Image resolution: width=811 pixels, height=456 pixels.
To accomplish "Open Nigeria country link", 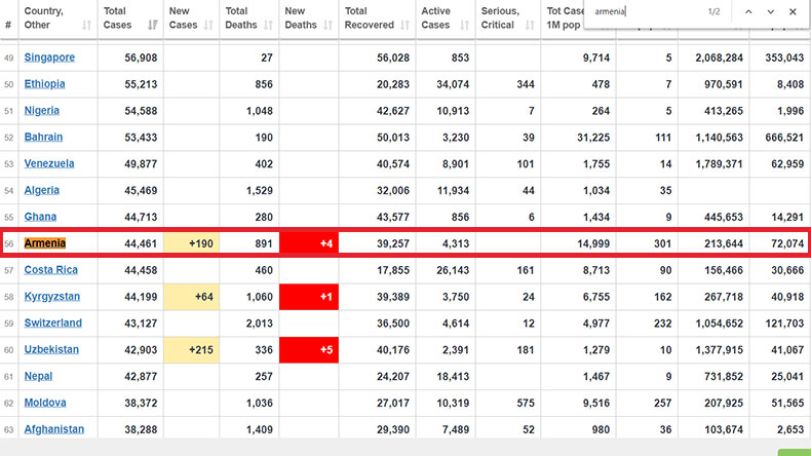I will (x=42, y=111).
